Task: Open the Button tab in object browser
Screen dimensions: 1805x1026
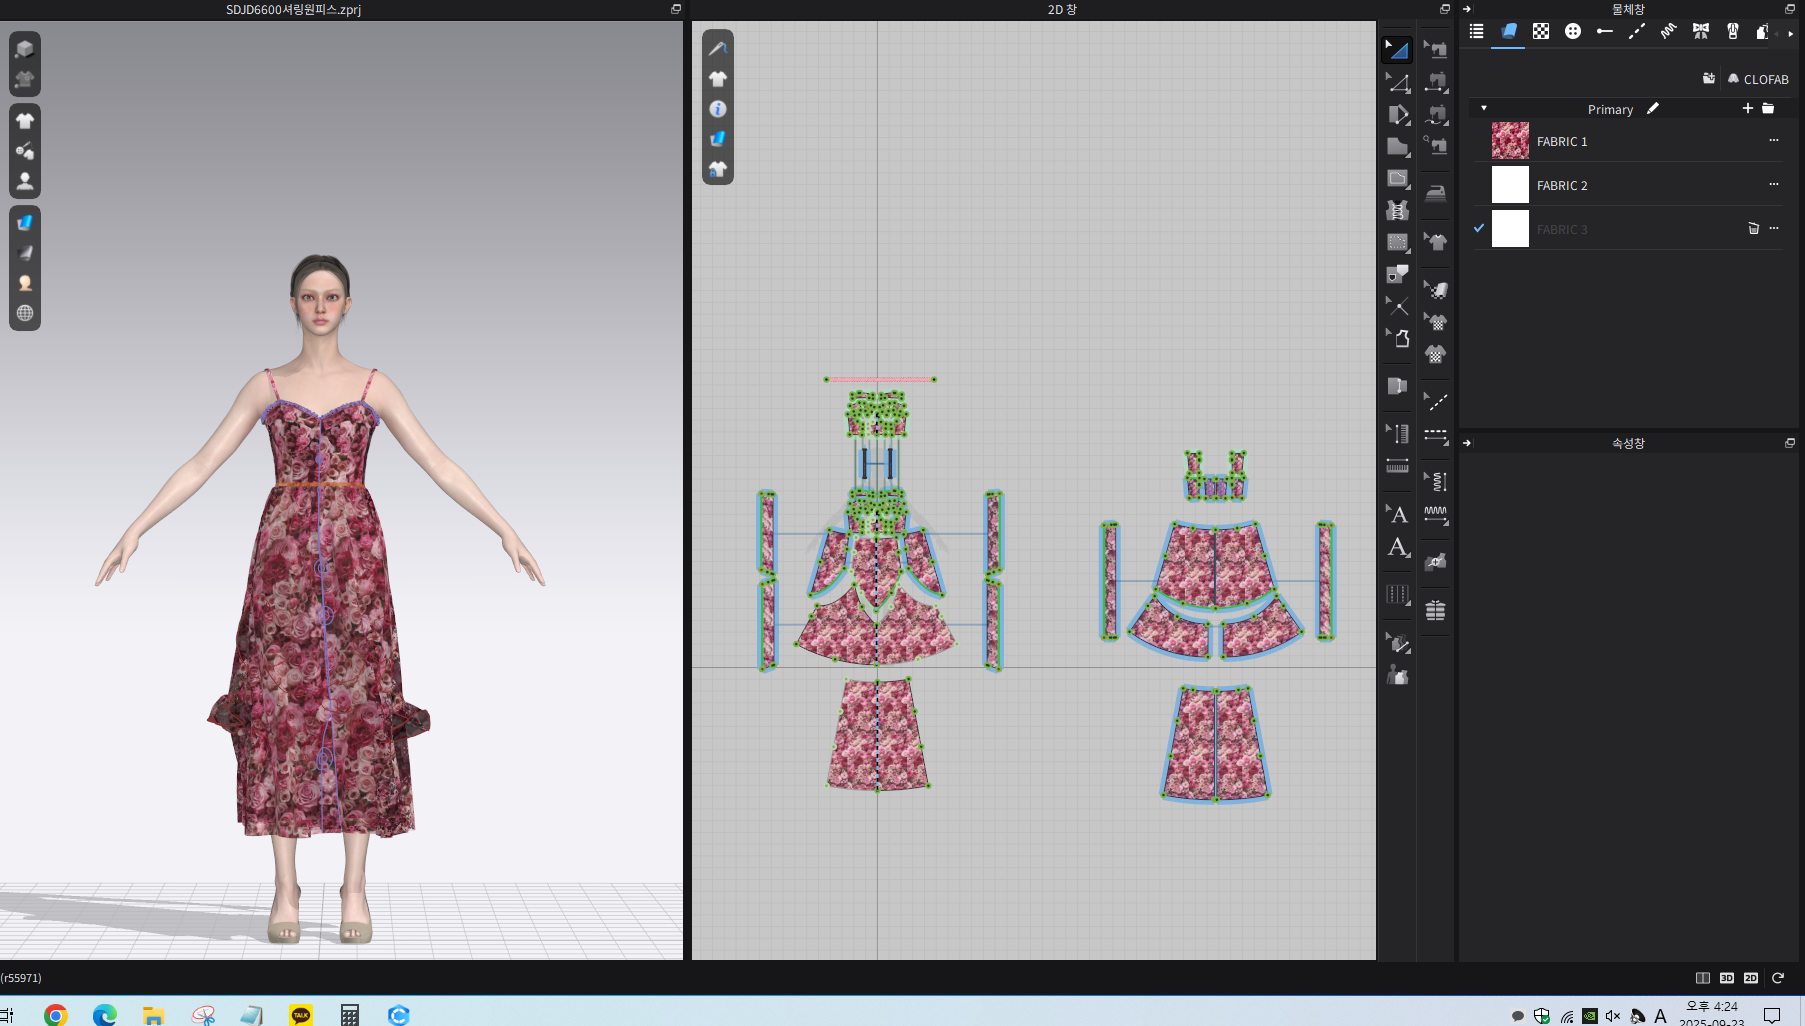Action: (1573, 32)
